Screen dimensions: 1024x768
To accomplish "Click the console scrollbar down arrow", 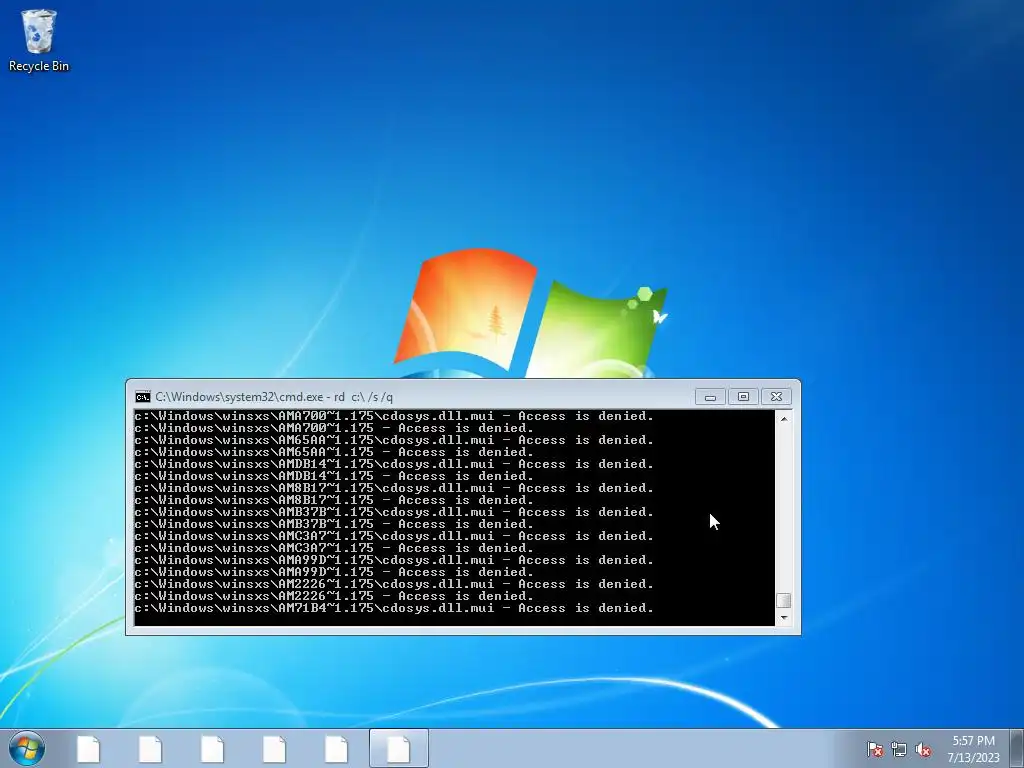I will [x=784, y=617].
